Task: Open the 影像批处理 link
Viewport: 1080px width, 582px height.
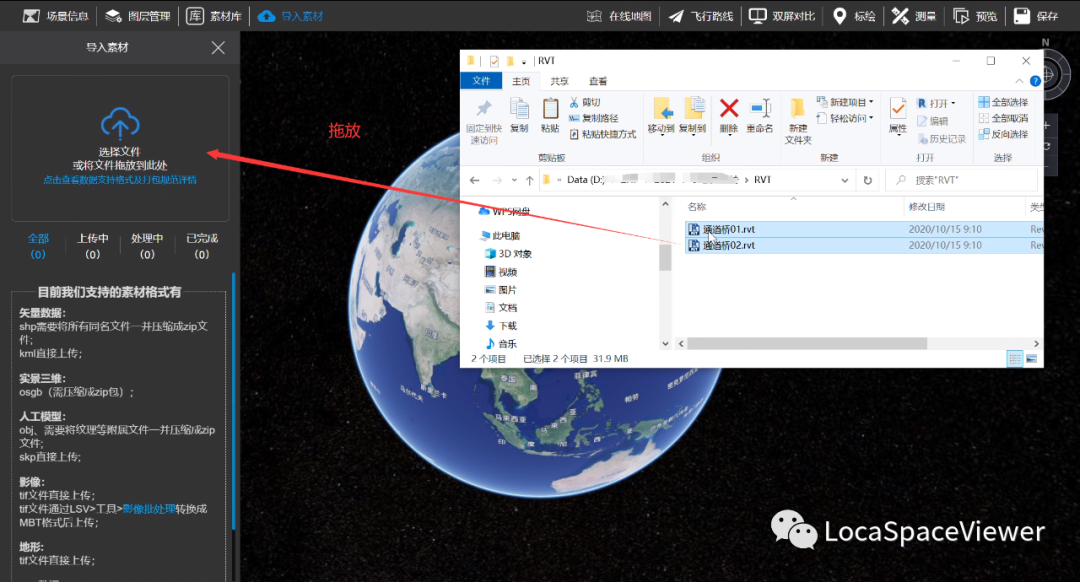Action: click(148, 509)
